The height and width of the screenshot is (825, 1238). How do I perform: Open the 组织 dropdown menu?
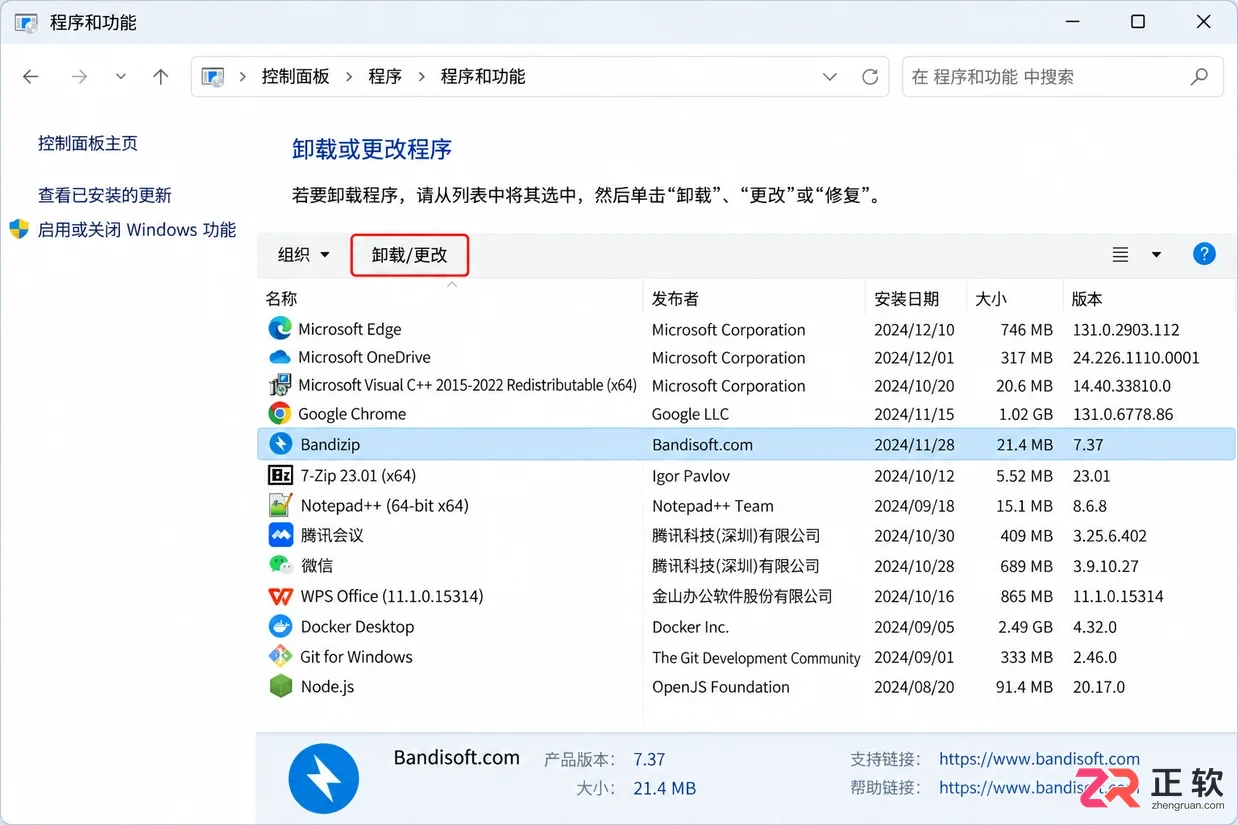coord(303,255)
